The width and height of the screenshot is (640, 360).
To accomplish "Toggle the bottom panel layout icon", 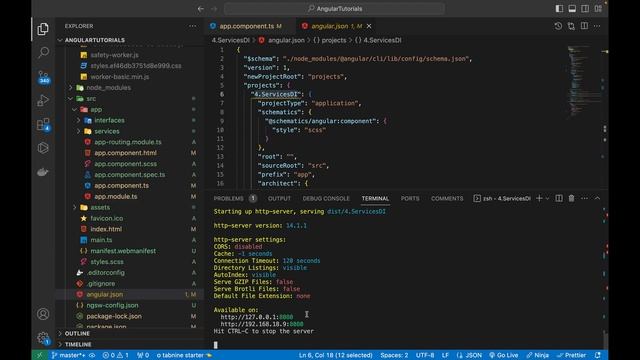I will [572, 9].
